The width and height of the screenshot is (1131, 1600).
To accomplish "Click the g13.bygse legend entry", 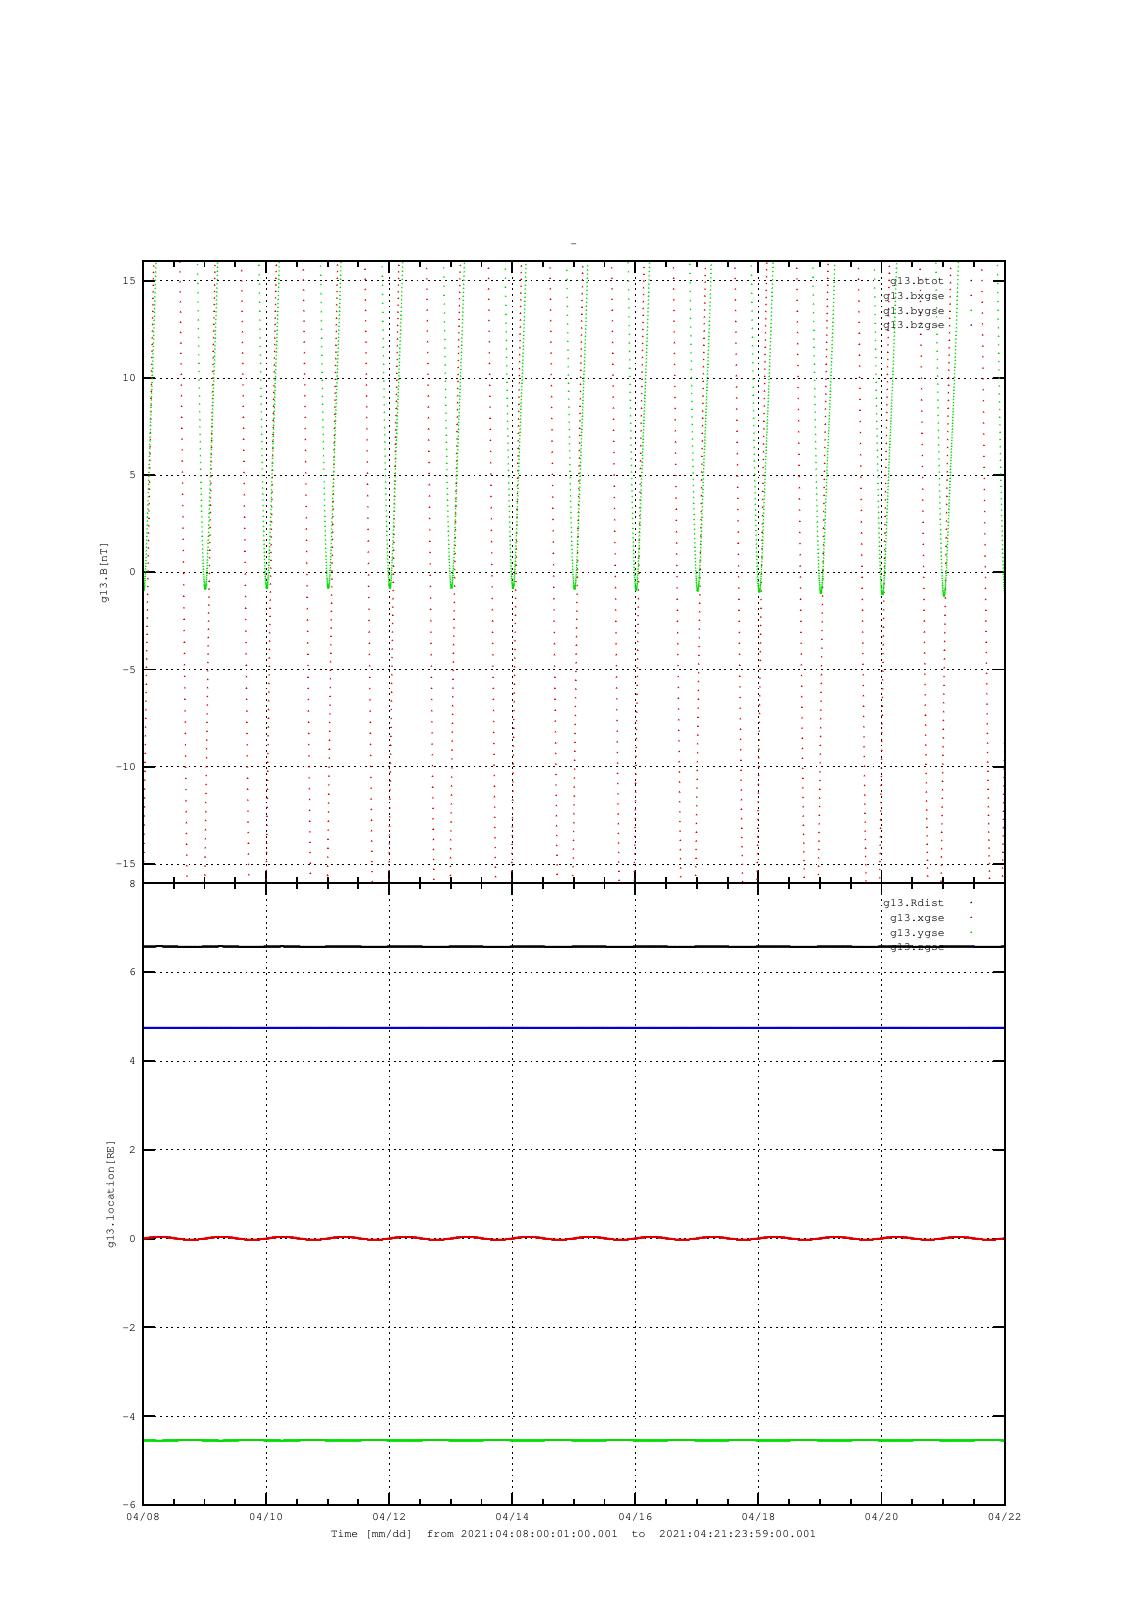I will click(x=913, y=311).
